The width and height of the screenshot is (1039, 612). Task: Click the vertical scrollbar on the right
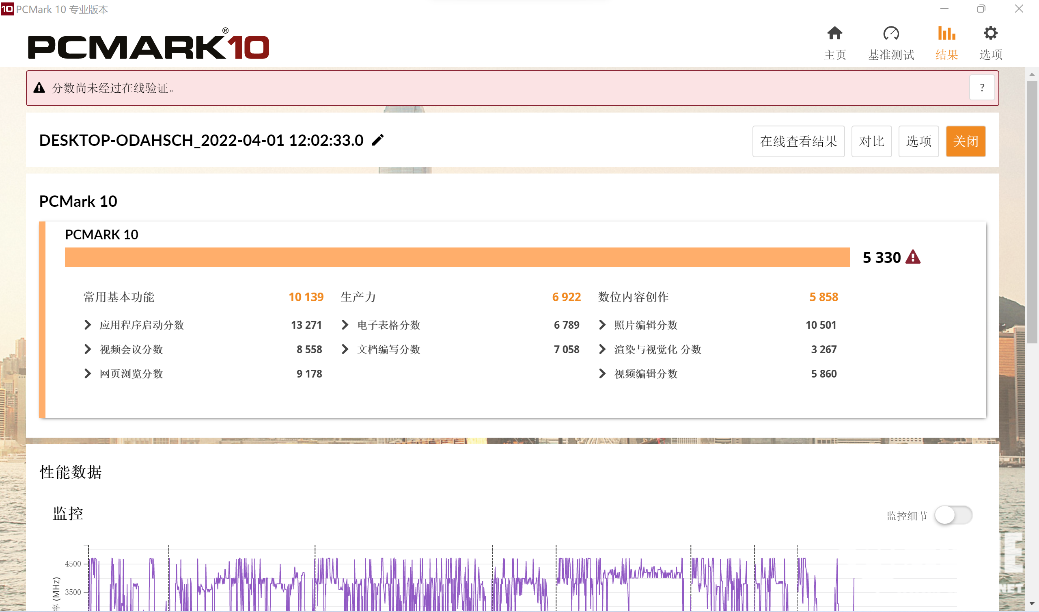pyautogui.click(x=1032, y=200)
